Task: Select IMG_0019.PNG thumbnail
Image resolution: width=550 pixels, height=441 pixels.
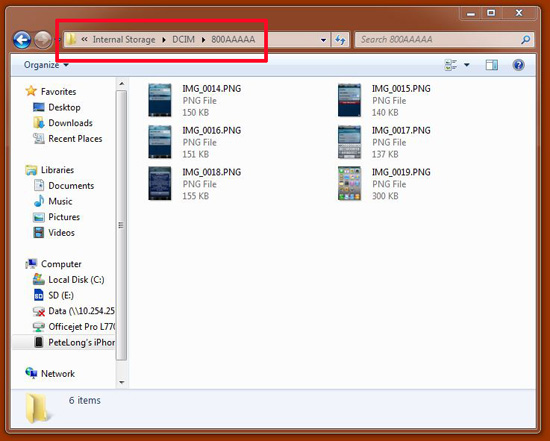Action: point(349,183)
